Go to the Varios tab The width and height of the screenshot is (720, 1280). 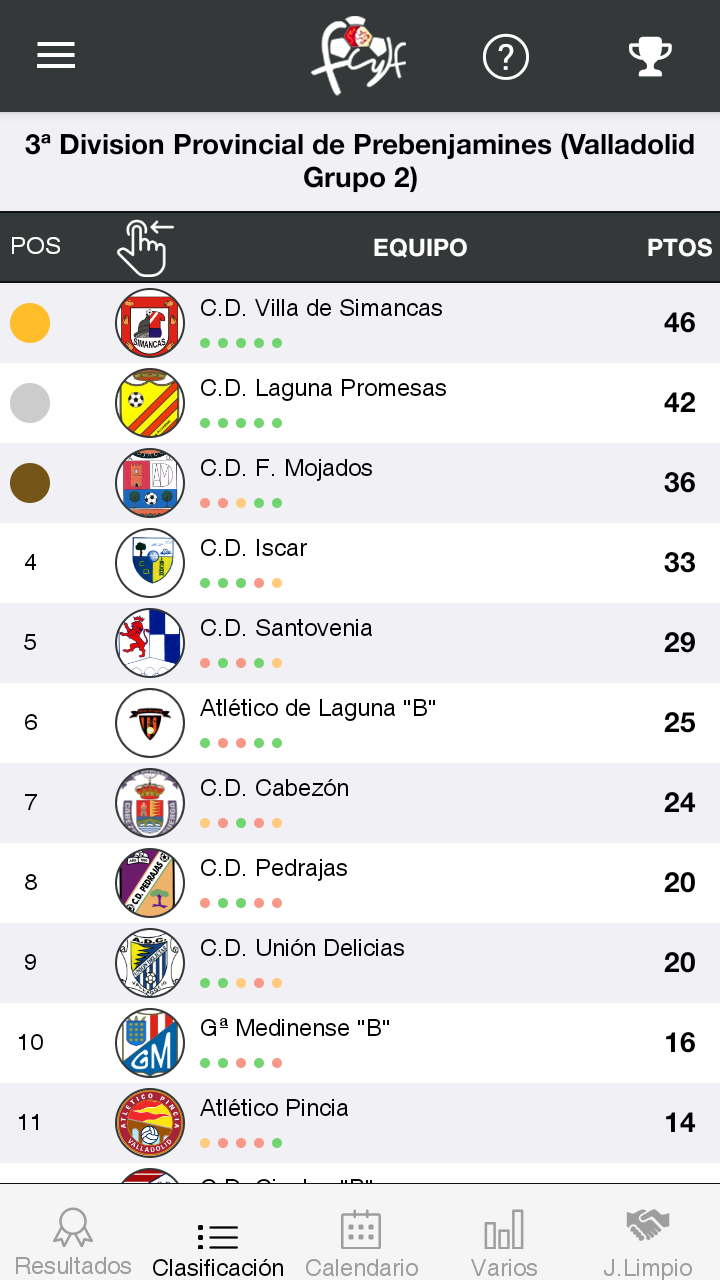[x=504, y=1243]
